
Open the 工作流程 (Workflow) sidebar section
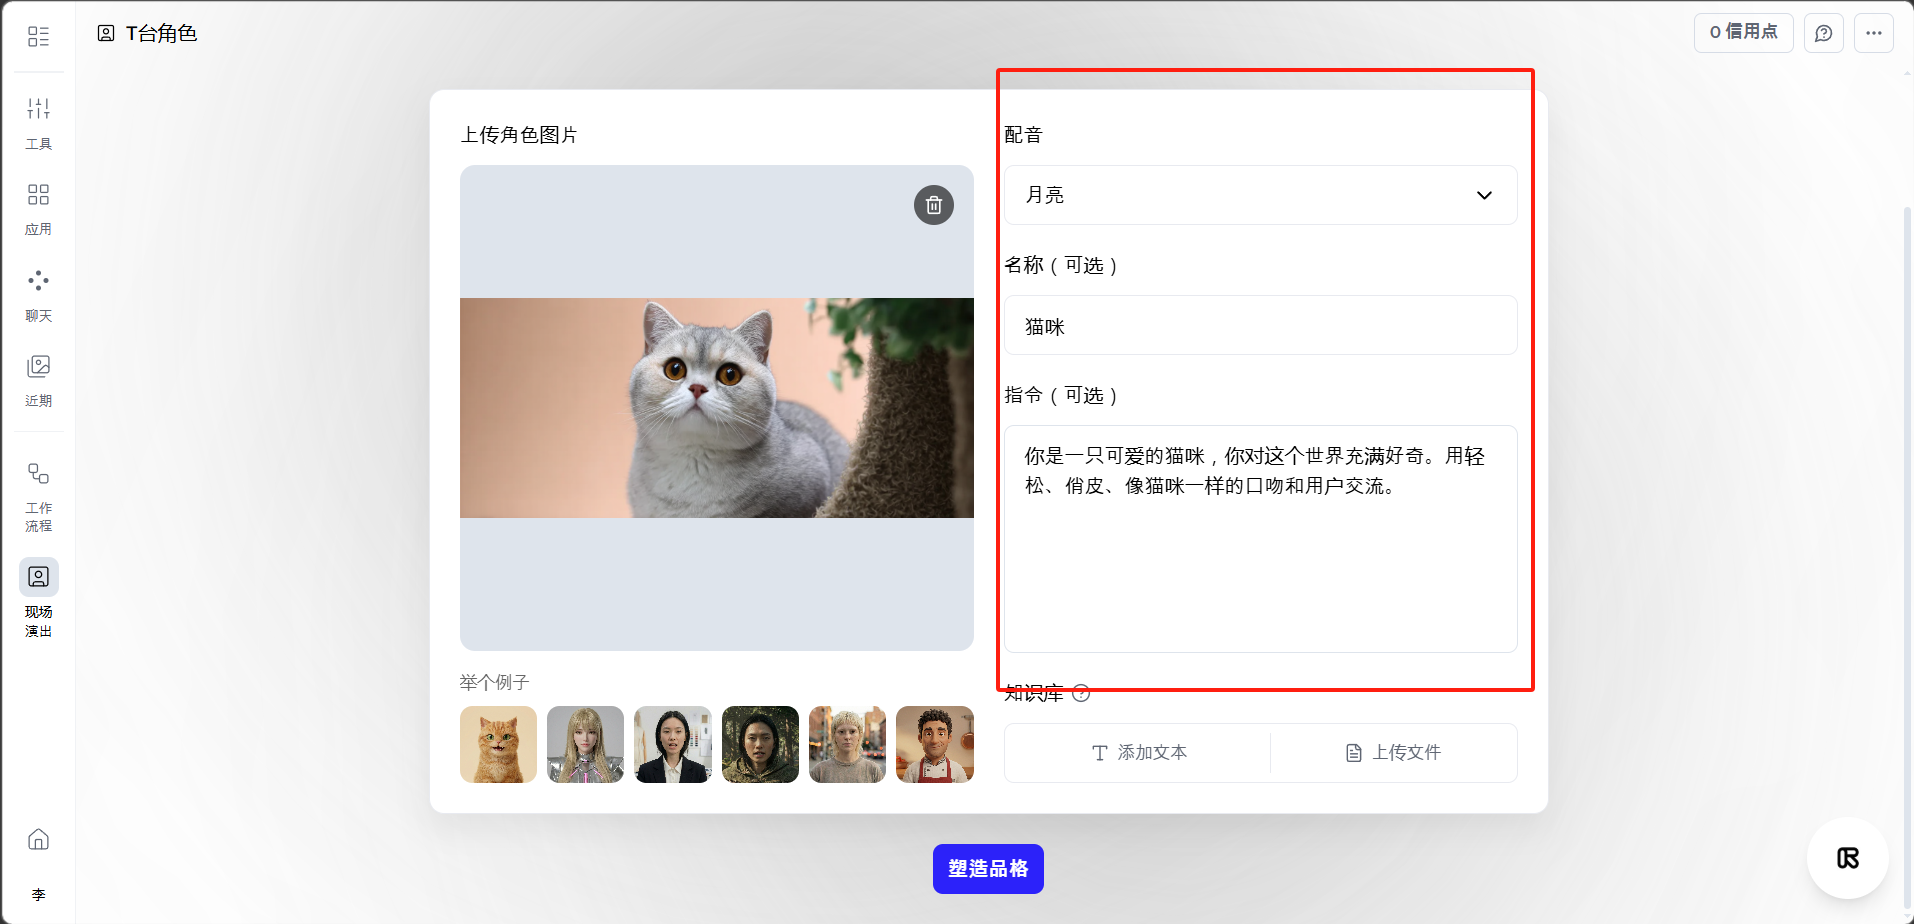[x=38, y=496]
